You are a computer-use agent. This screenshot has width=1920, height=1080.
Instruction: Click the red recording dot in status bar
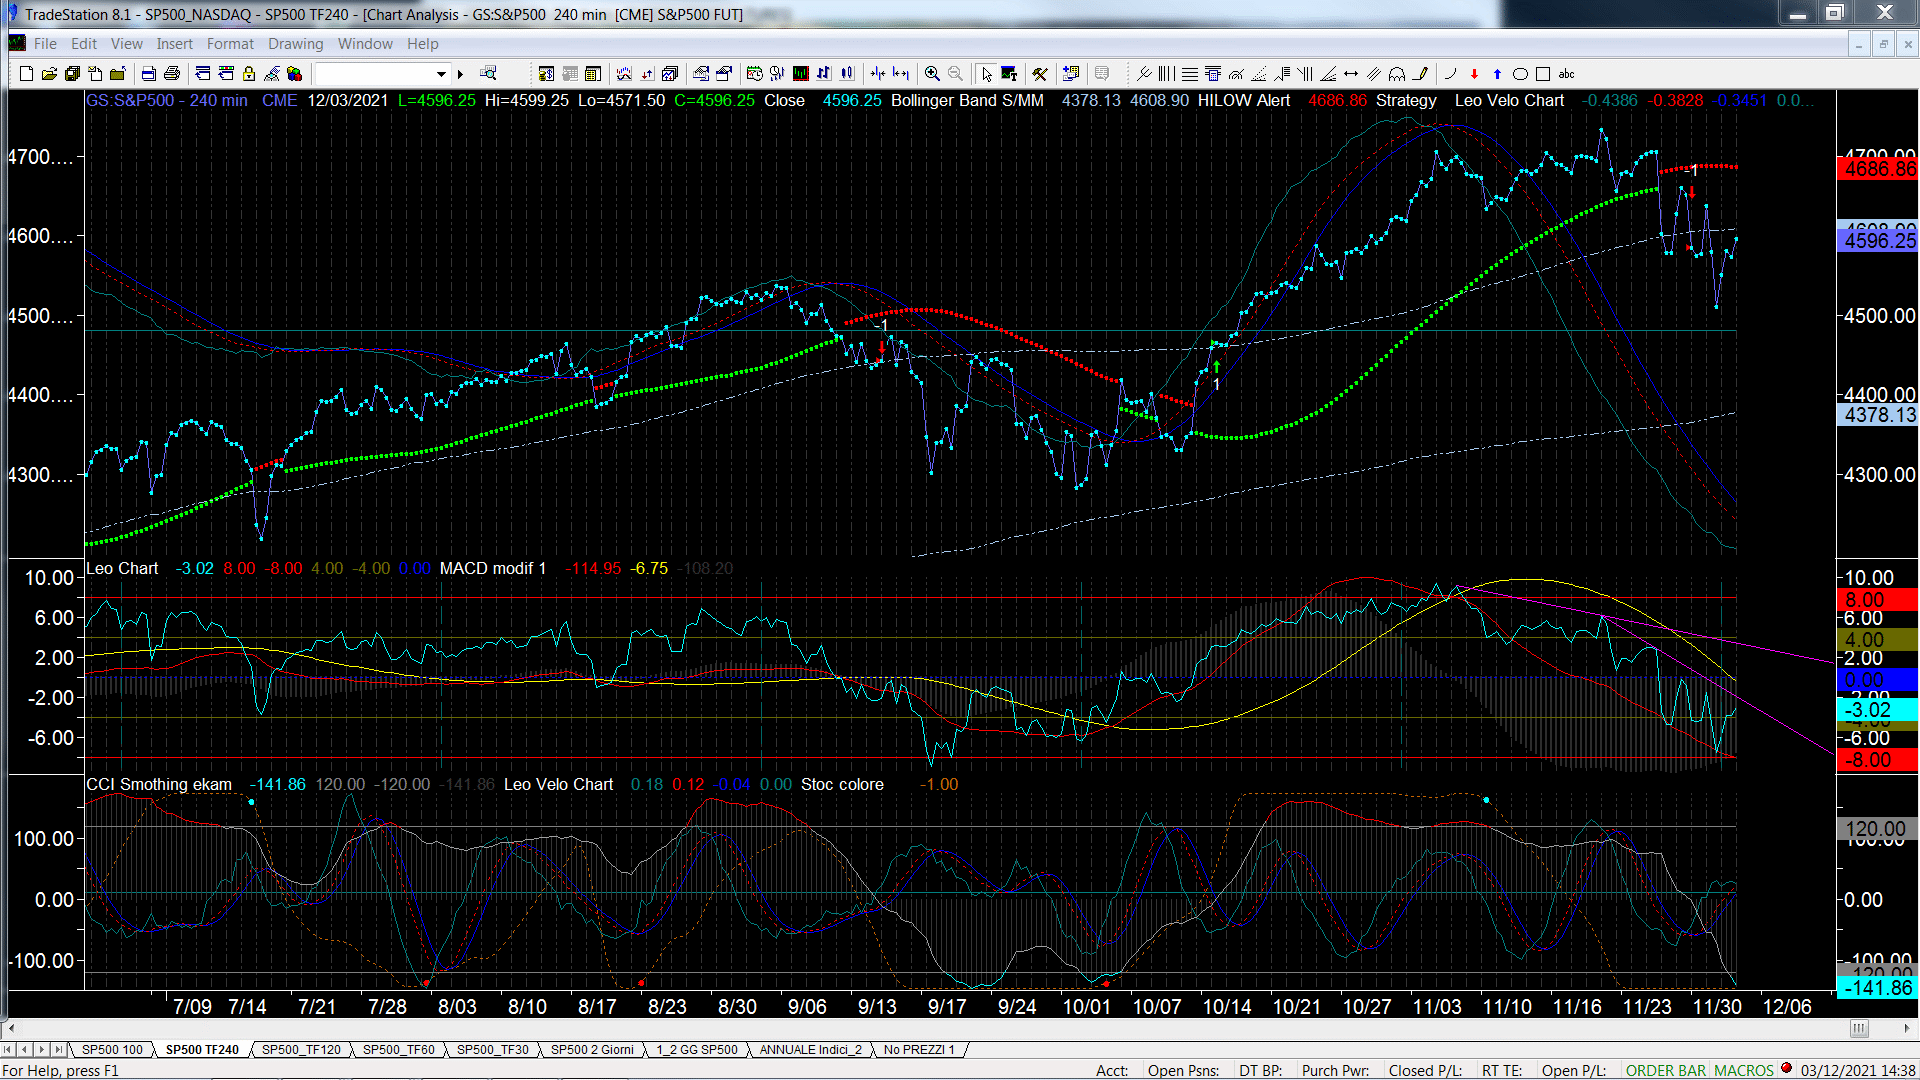coord(1786,1069)
